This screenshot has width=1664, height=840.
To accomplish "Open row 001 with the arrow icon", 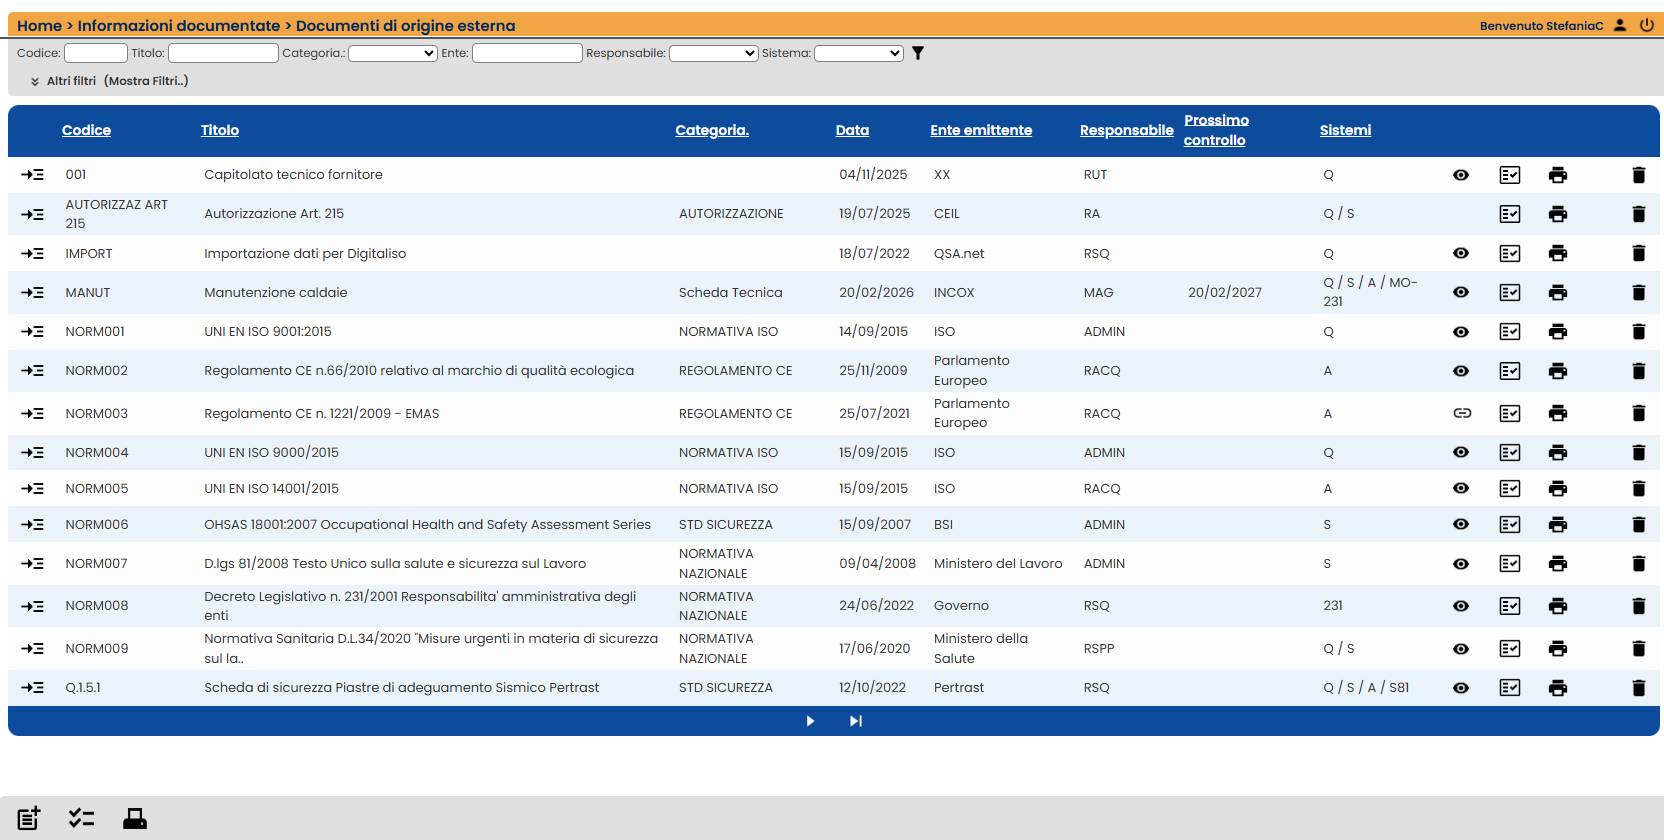I will pyautogui.click(x=32, y=175).
